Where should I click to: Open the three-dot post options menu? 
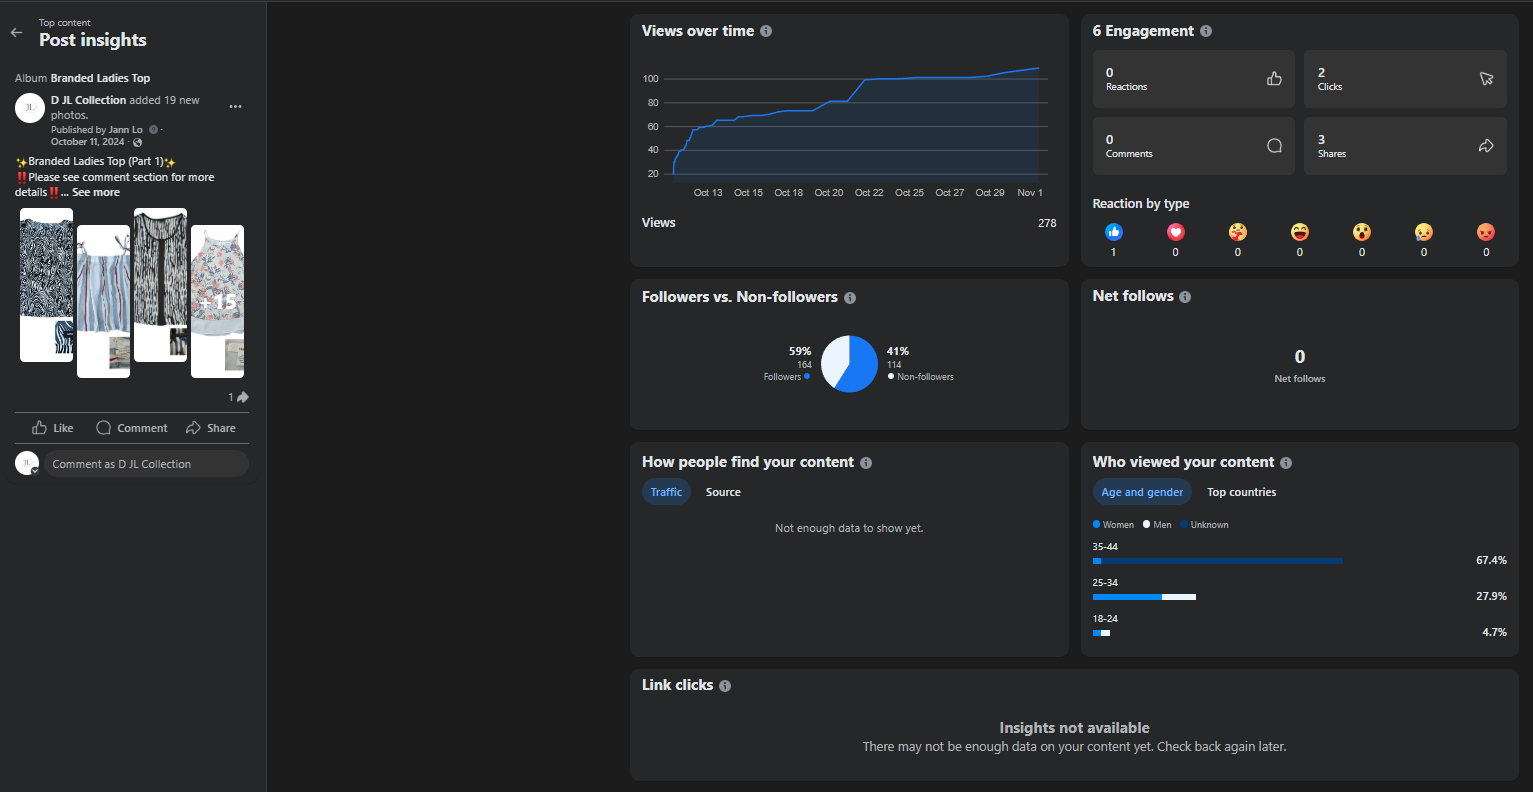tap(235, 107)
